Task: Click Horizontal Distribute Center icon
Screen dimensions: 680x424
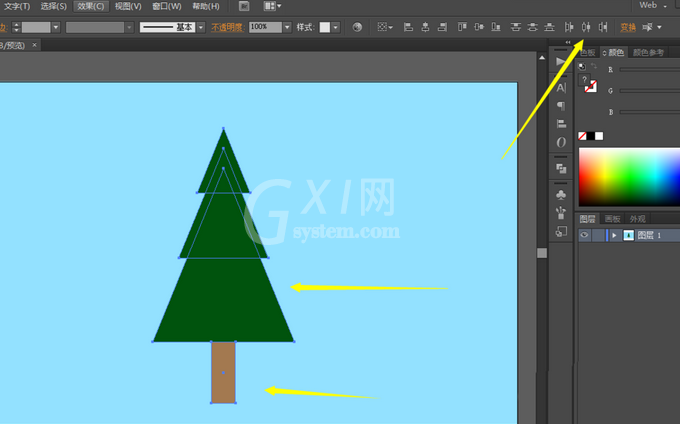Action: click(x=586, y=27)
